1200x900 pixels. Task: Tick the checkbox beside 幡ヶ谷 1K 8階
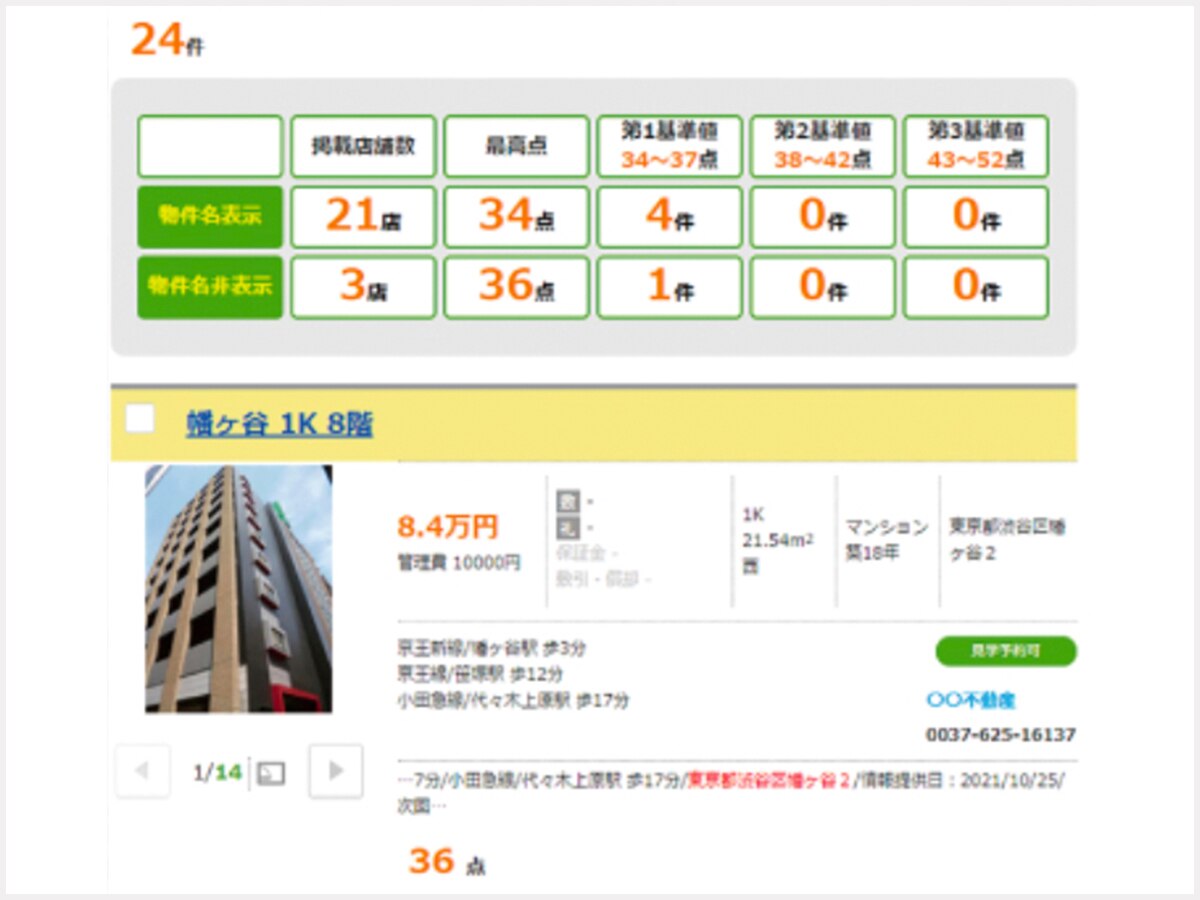tap(140, 418)
